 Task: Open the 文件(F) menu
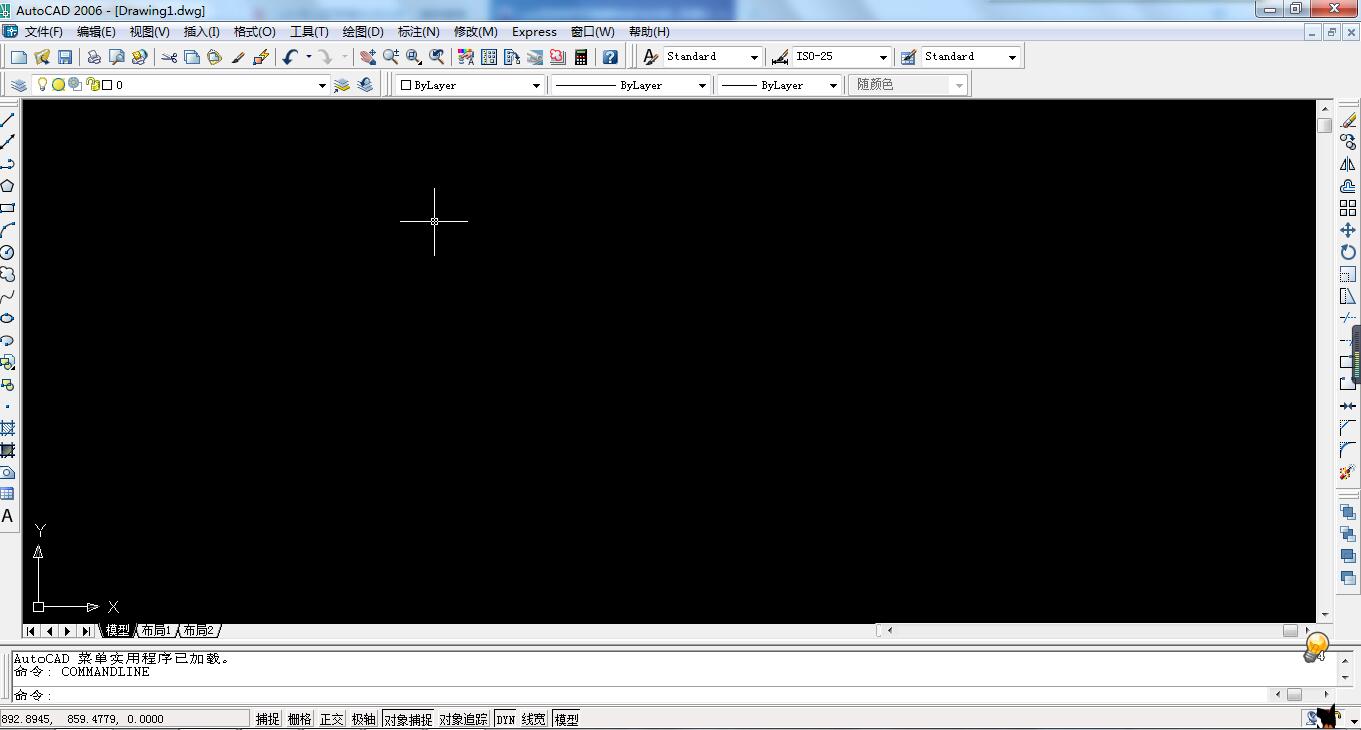pos(44,32)
